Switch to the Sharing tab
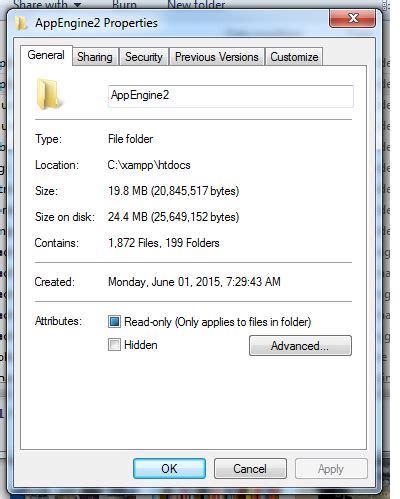 point(95,57)
